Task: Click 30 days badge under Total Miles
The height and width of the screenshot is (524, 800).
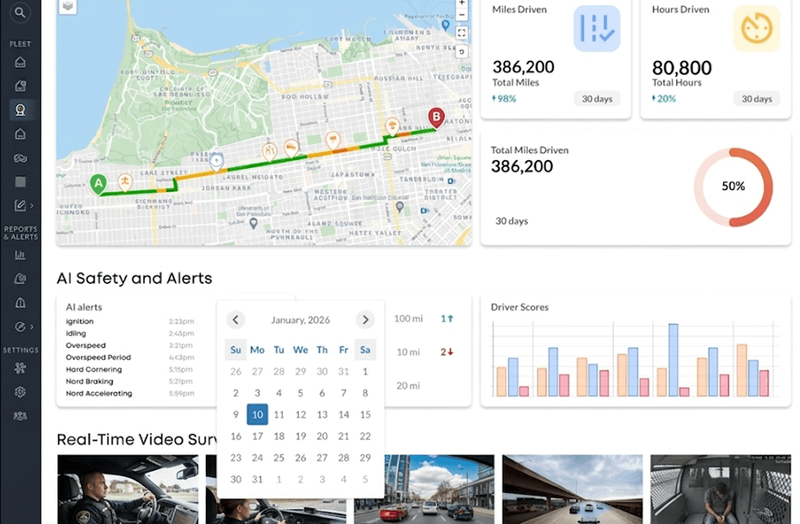Action: click(x=596, y=99)
